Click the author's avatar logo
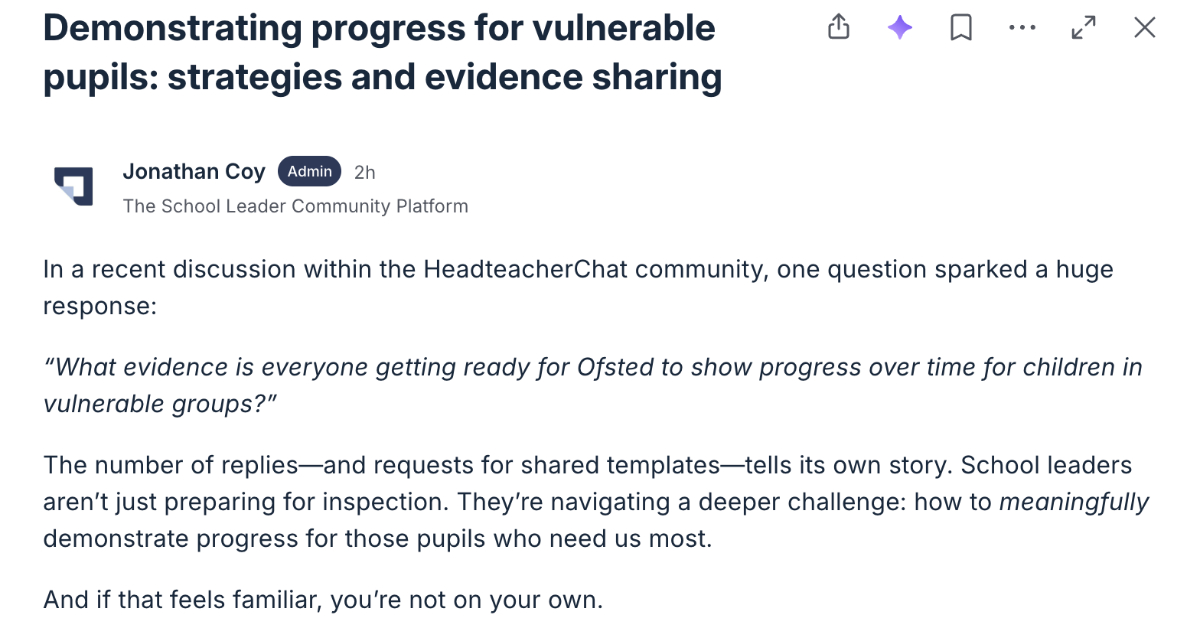The height and width of the screenshot is (630, 1200). (x=73, y=186)
